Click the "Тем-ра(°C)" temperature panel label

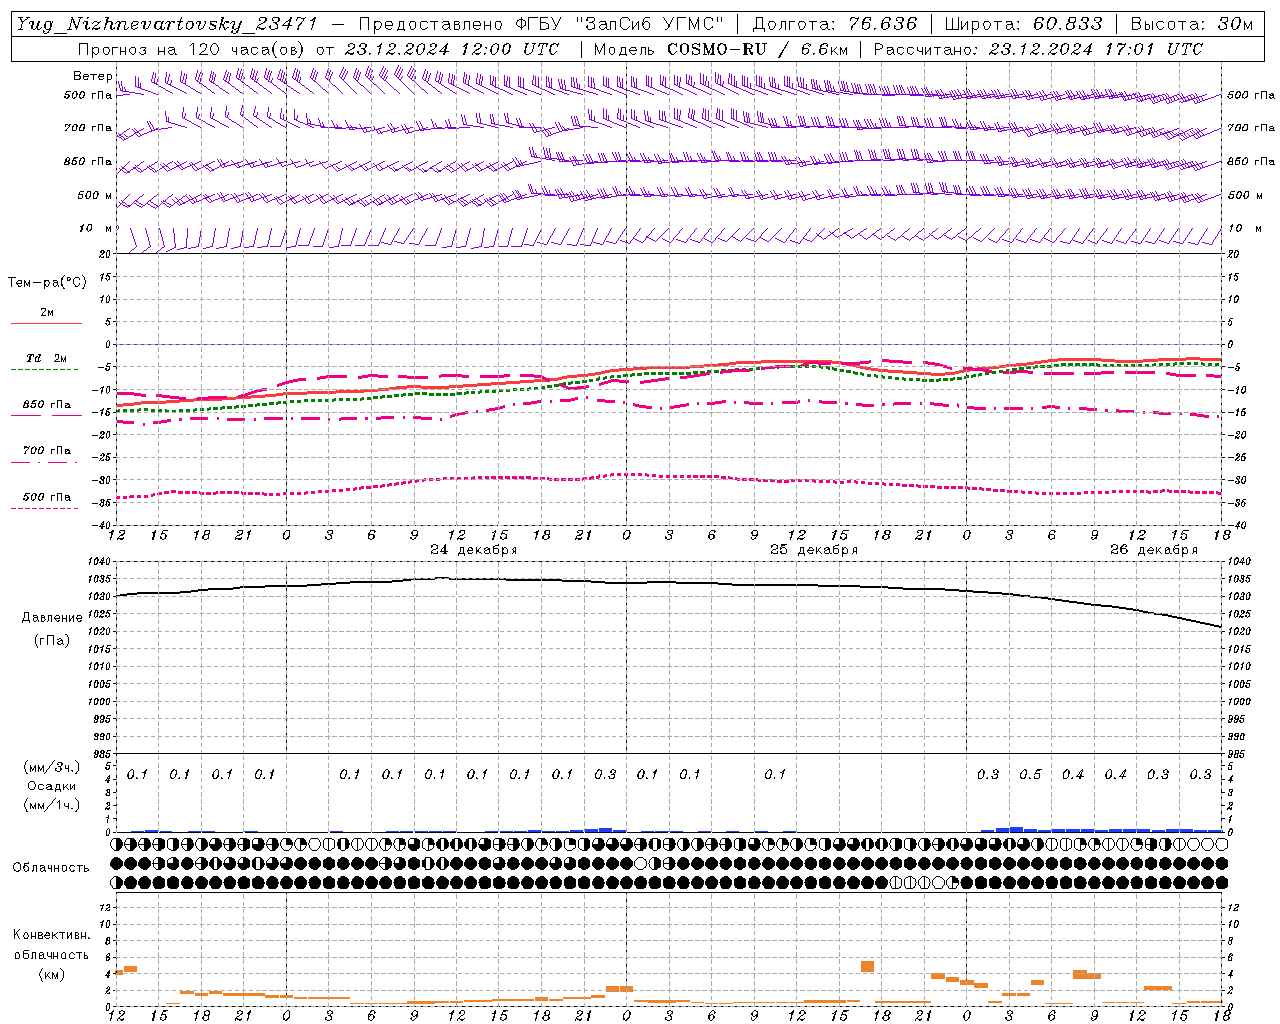(47, 283)
